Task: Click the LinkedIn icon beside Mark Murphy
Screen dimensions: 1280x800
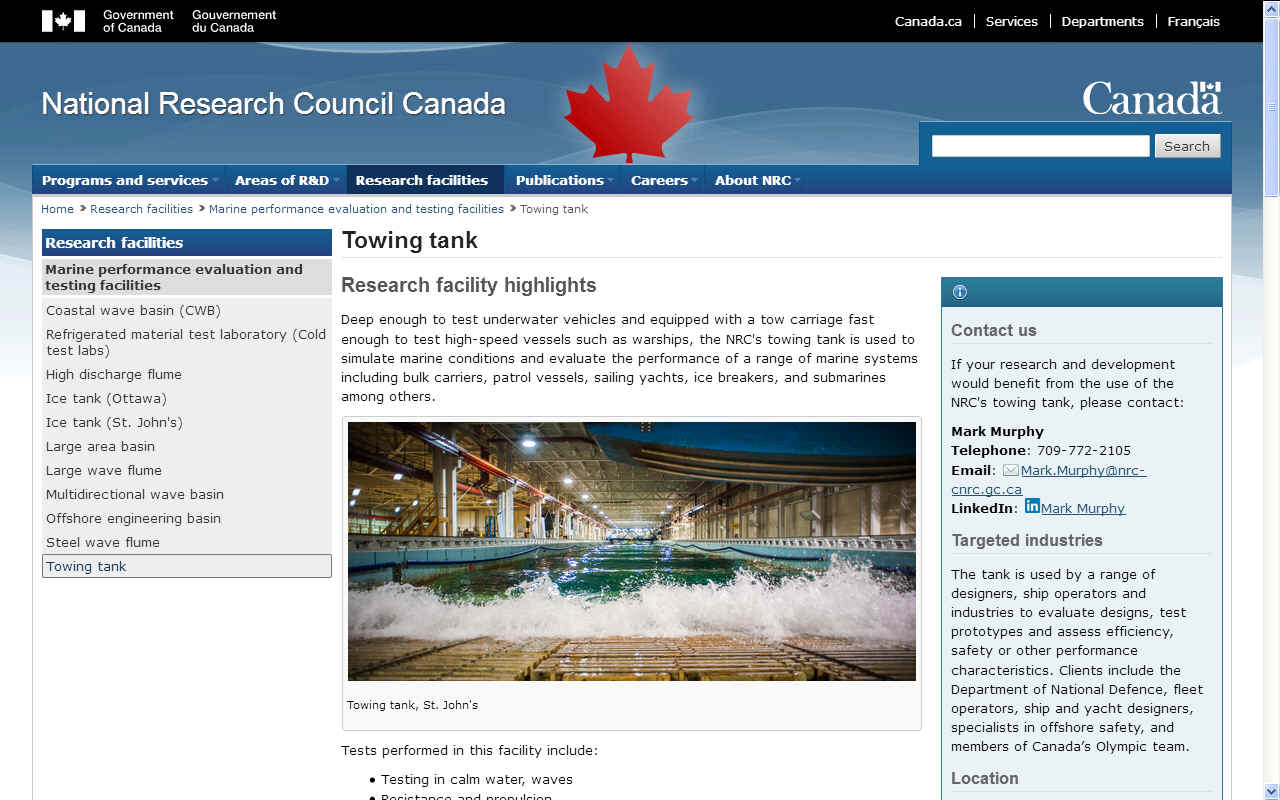Action: coord(1032,506)
